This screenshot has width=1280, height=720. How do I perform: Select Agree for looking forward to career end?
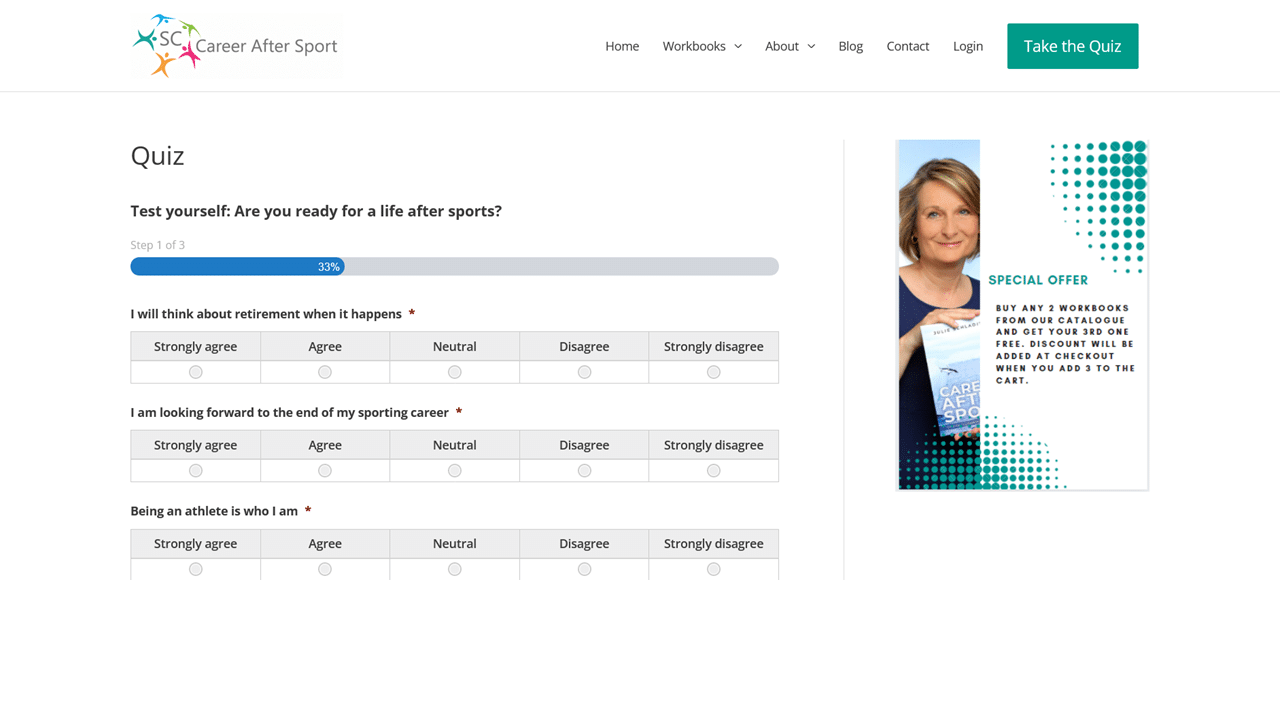click(325, 471)
